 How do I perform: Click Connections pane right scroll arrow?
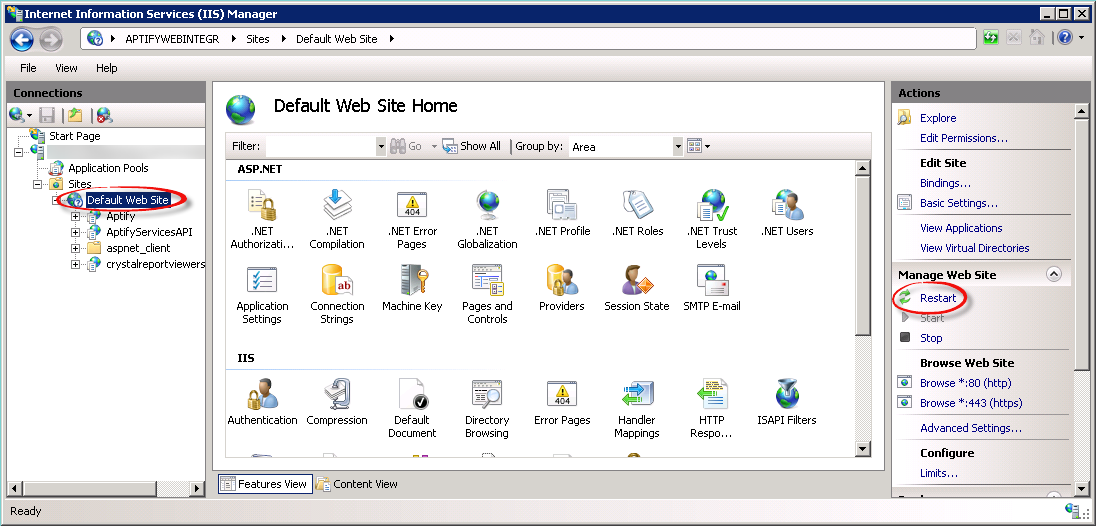click(x=197, y=488)
